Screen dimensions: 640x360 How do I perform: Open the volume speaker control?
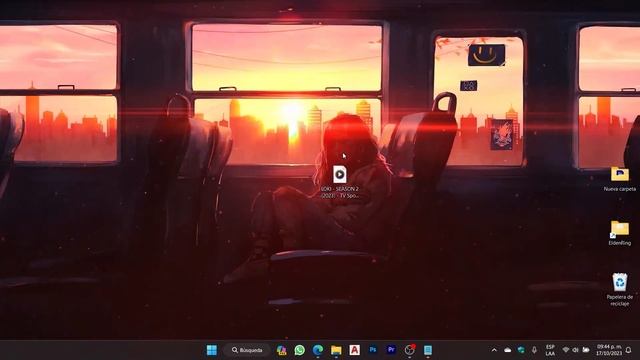click(x=576, y=350)
